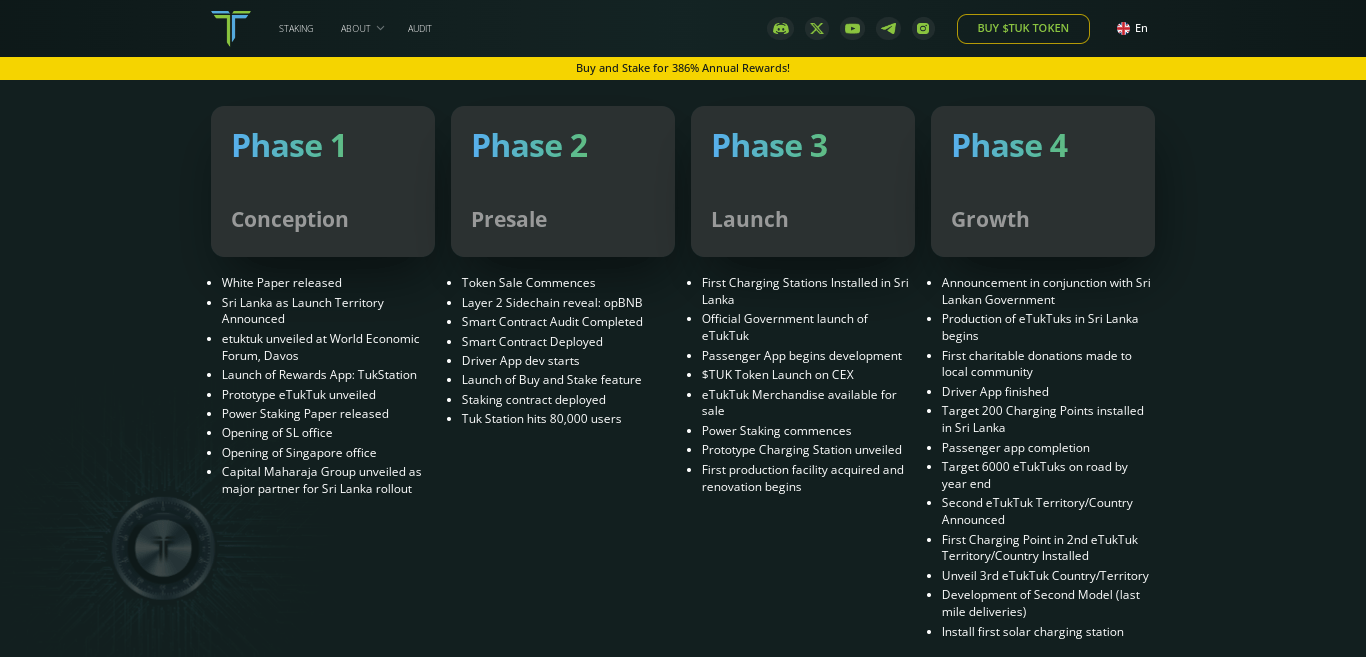
Task: Open the X (Twitter) social link
Action: click(817, 28)
